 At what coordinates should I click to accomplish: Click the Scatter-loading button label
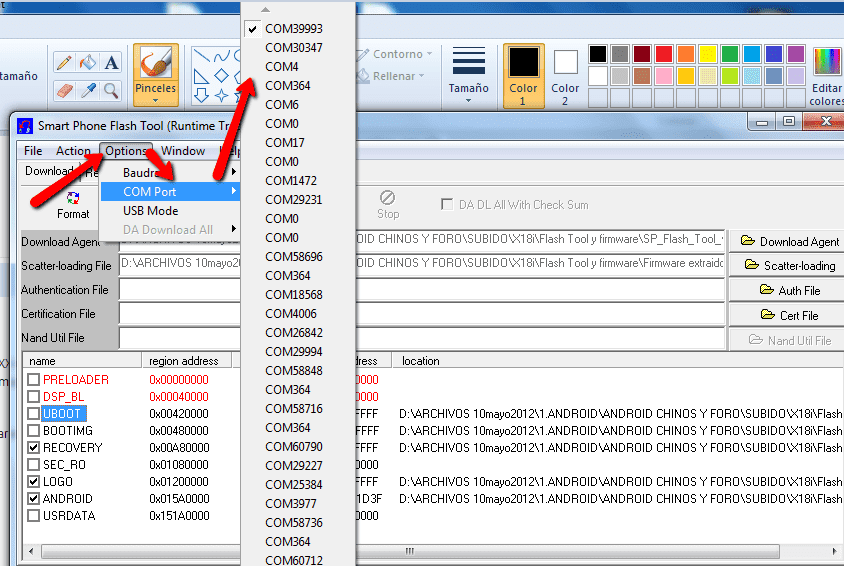pos(799,266)
